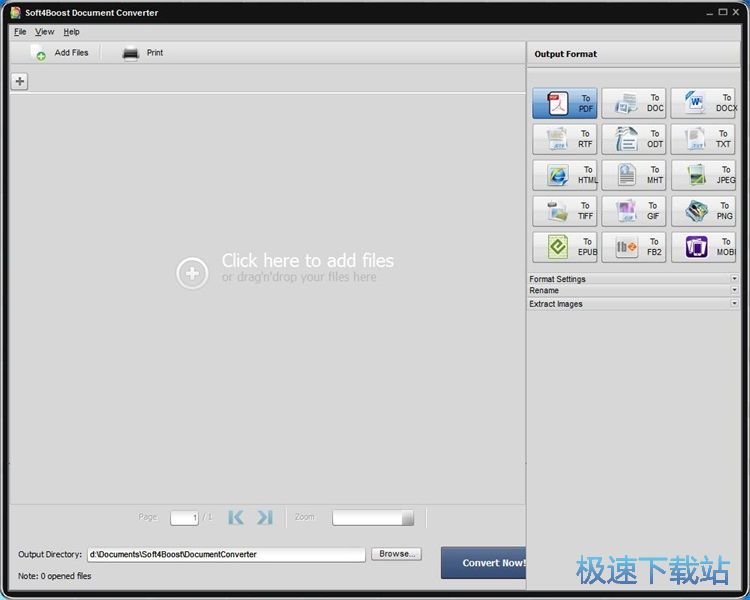Start conversion with Convert Now!
This screenshot has height=600, width=750.
click(483, 563)
